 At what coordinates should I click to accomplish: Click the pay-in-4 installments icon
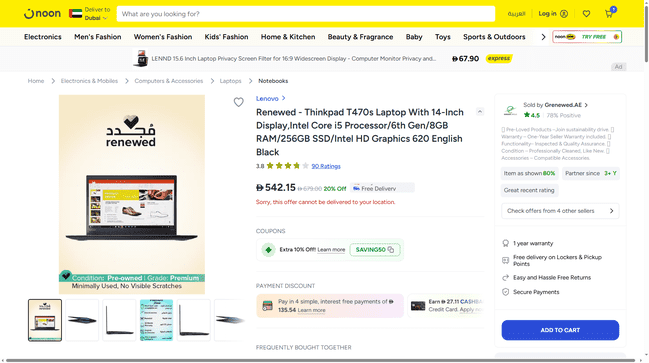pyautogui.click(x=267, y=306)
